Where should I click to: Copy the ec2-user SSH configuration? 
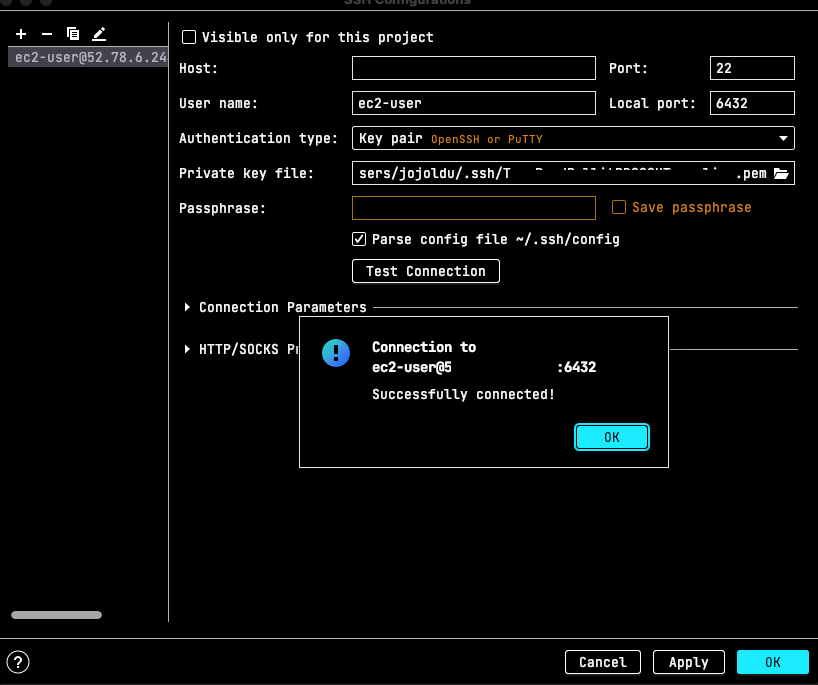coord(72,33)
